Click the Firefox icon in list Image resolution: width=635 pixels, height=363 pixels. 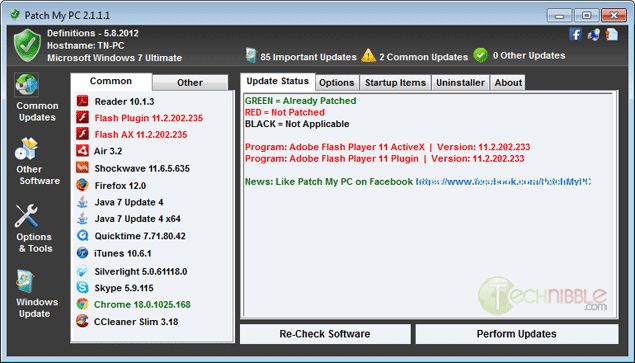(x=82, y=185)
